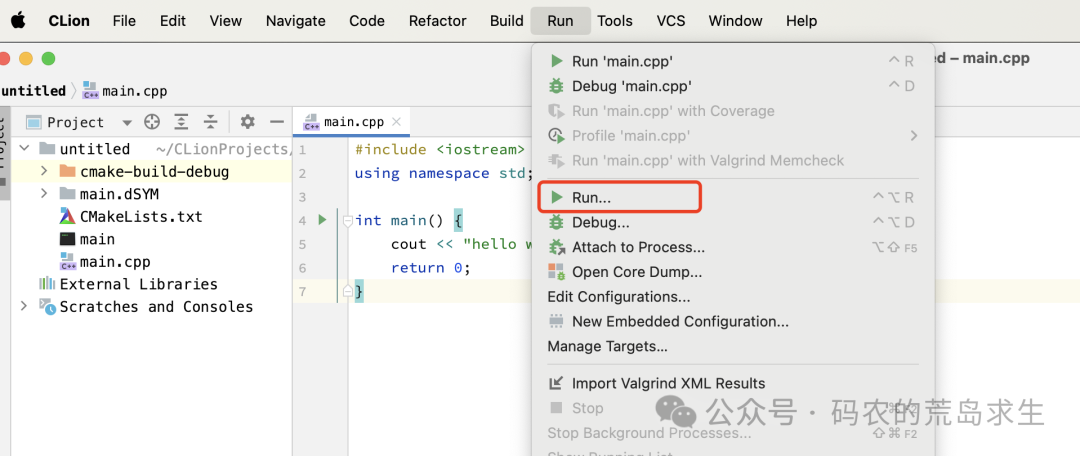Open the Refactor menu

tap(437, 21)
